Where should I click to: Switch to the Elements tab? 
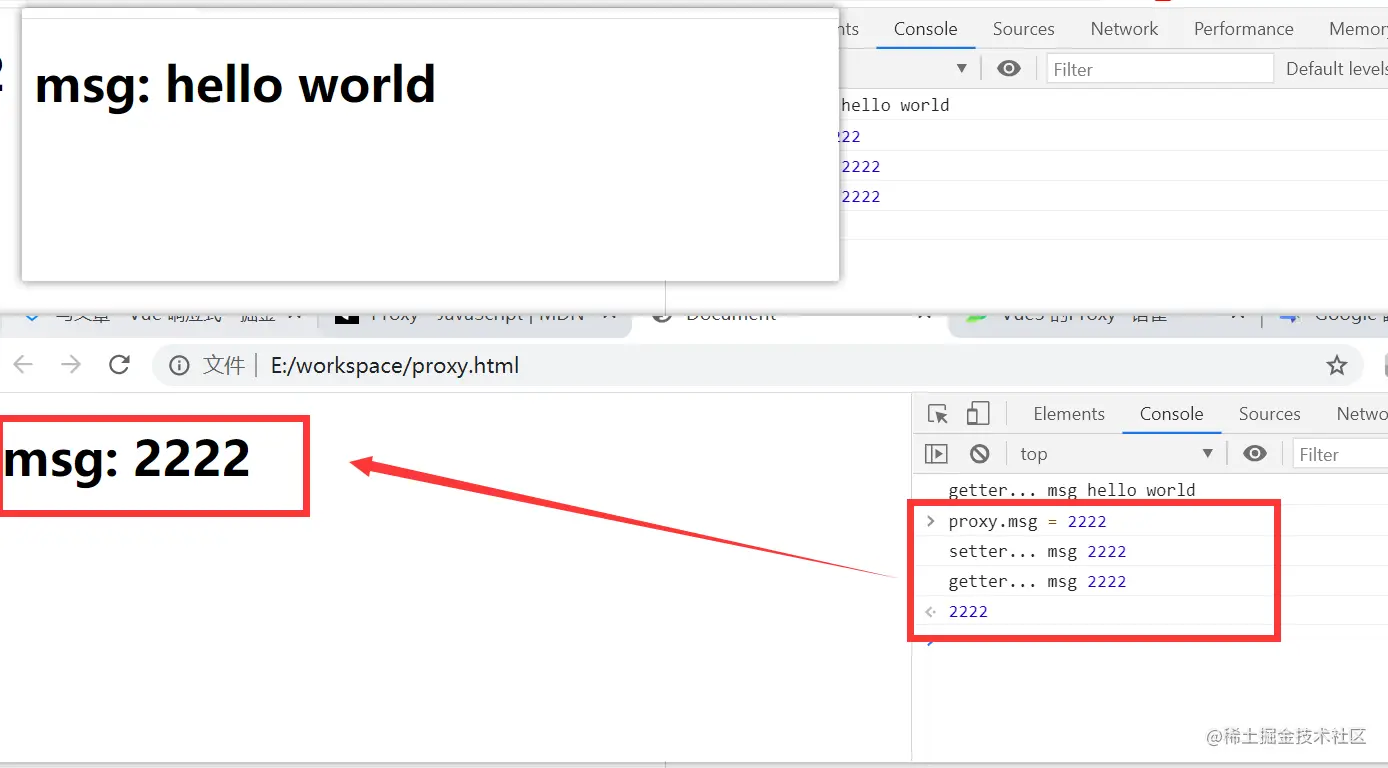pos(1069,414)
